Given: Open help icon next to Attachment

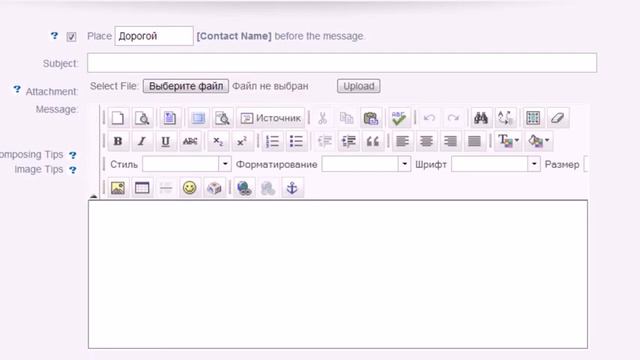Looking at the screenshot, I should [x=17, y=89].
